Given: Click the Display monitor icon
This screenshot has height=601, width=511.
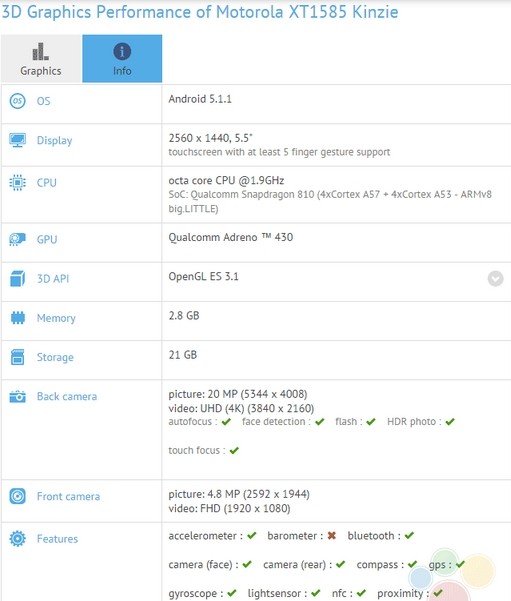Looking at the screenshot, I should pyautogui.click(x=18, y=140).
